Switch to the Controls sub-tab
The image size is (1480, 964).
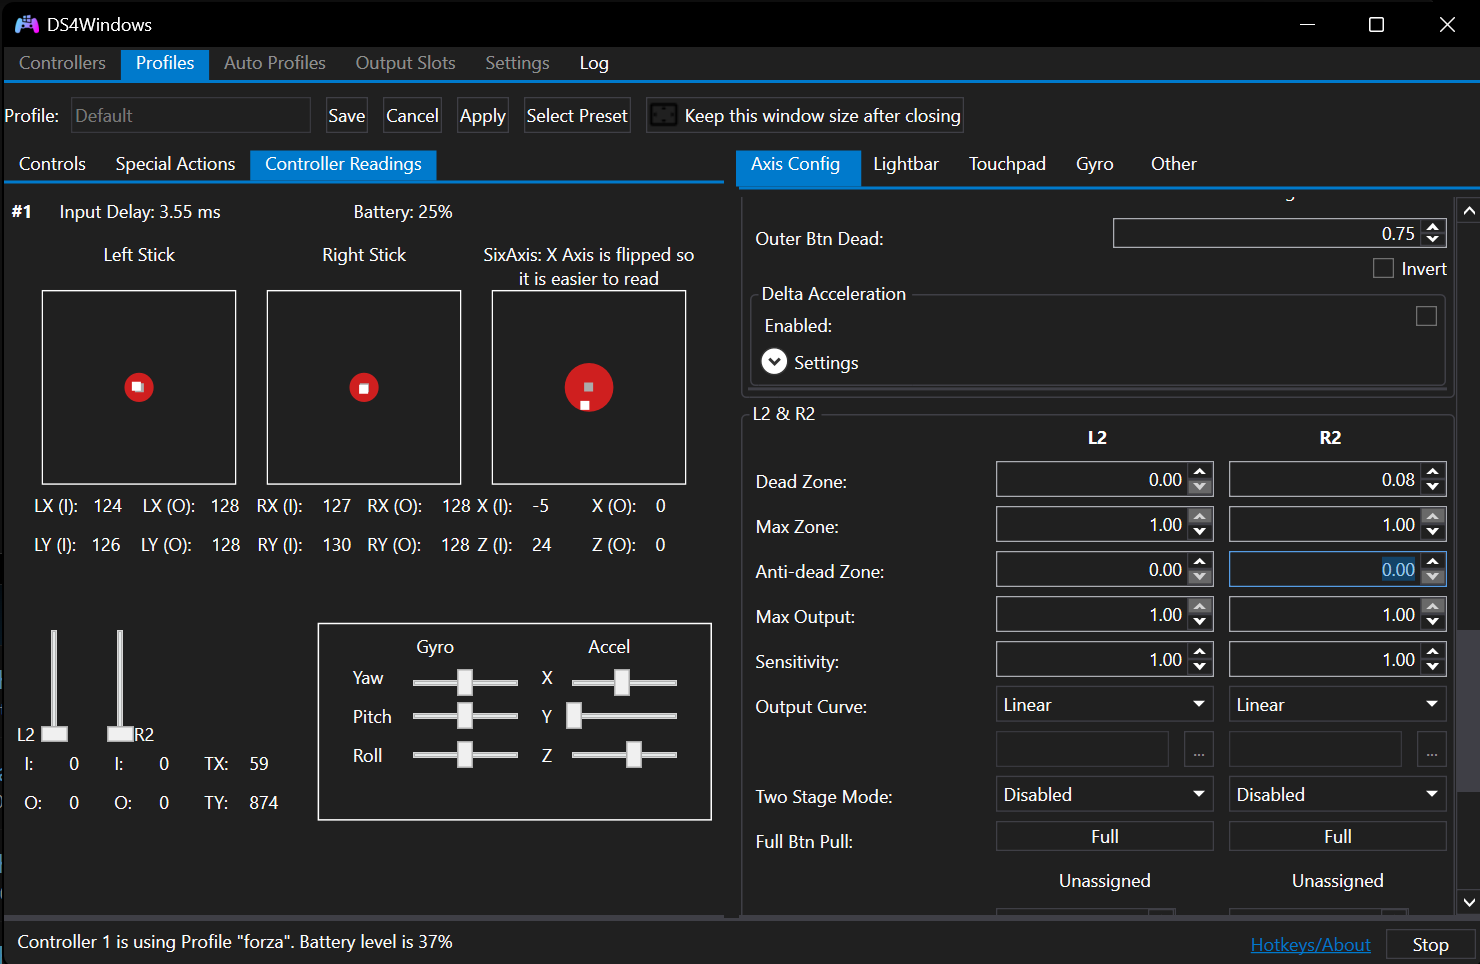[x=52, y=164]
